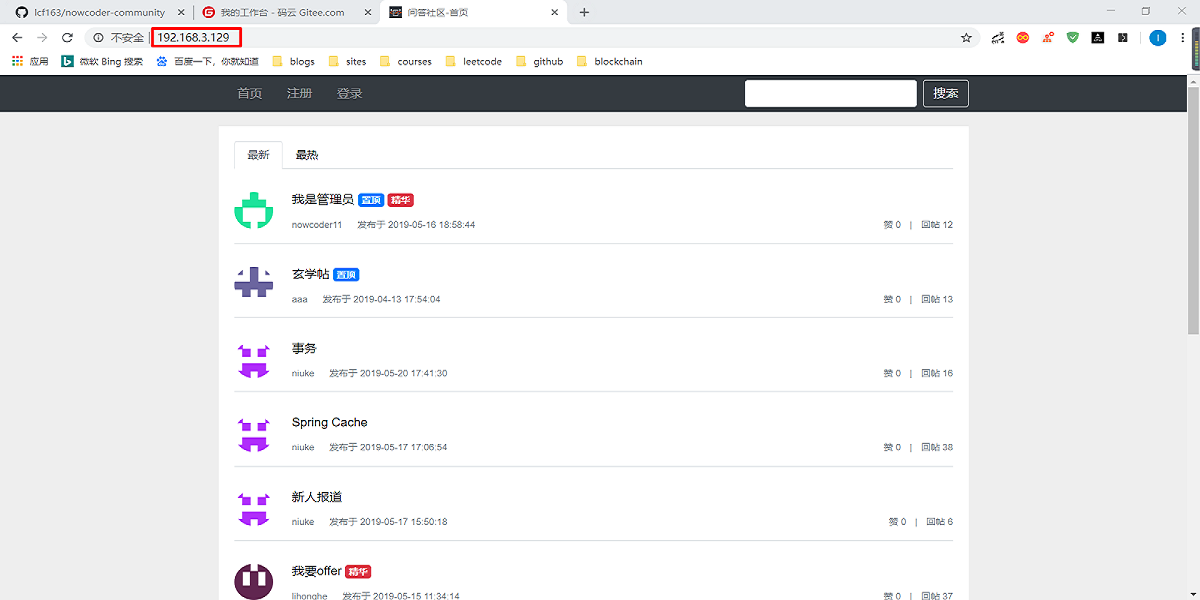1200x600 pixels.
Task: Reload the current page
Action: (67, 37)
